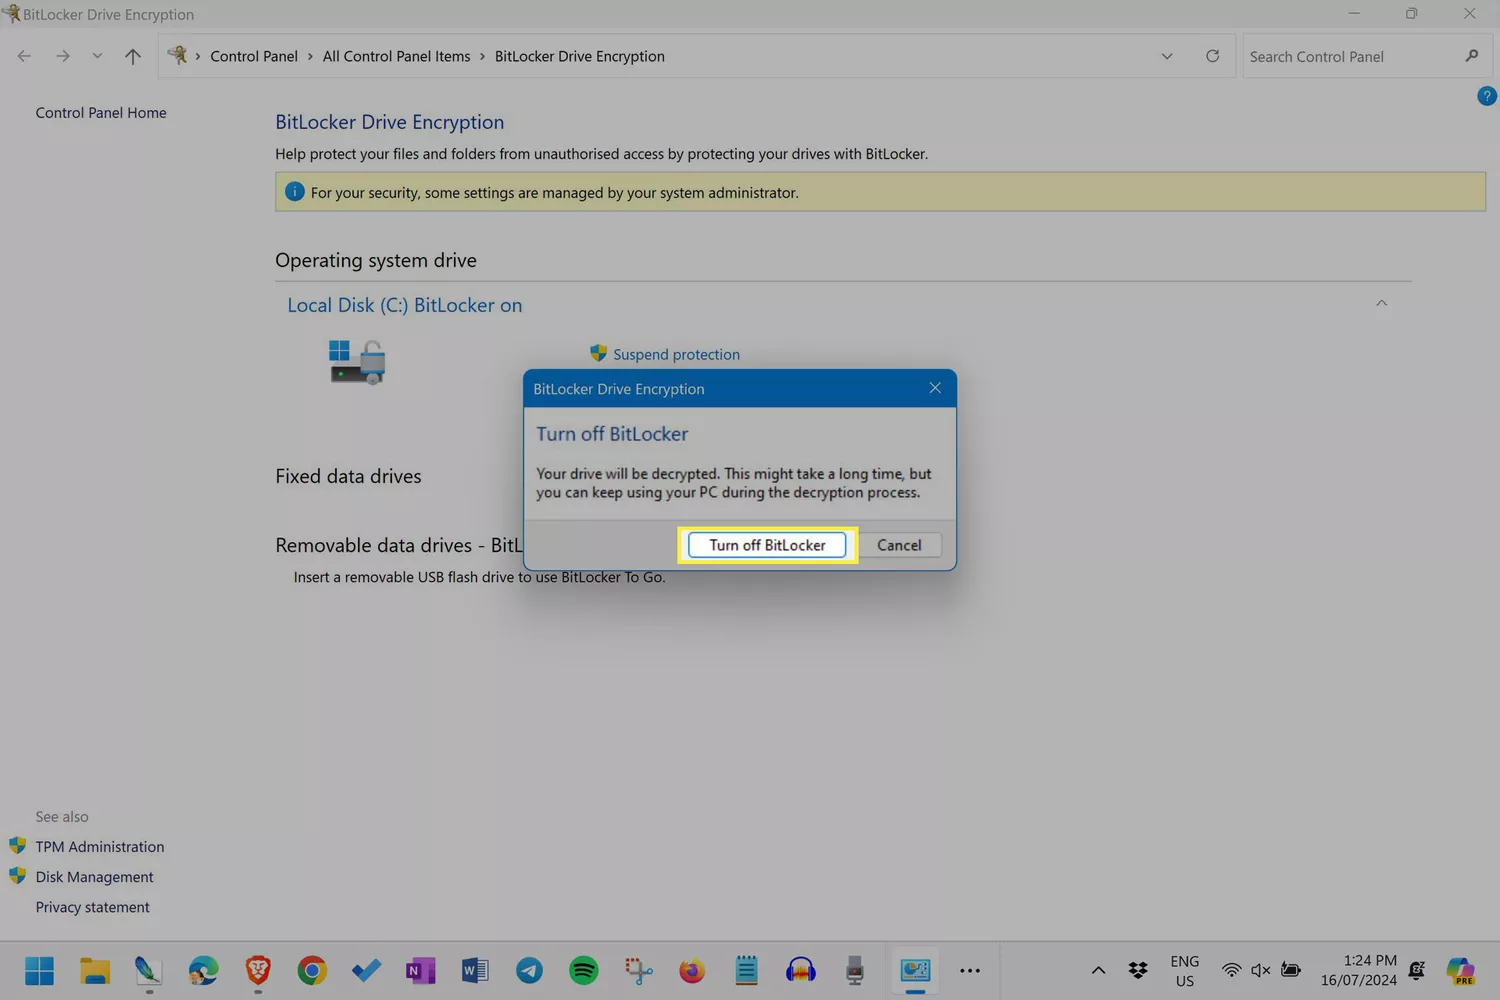Expand chevron after All Control Panel Items
1500x1000 pixels.
(482, 56)
